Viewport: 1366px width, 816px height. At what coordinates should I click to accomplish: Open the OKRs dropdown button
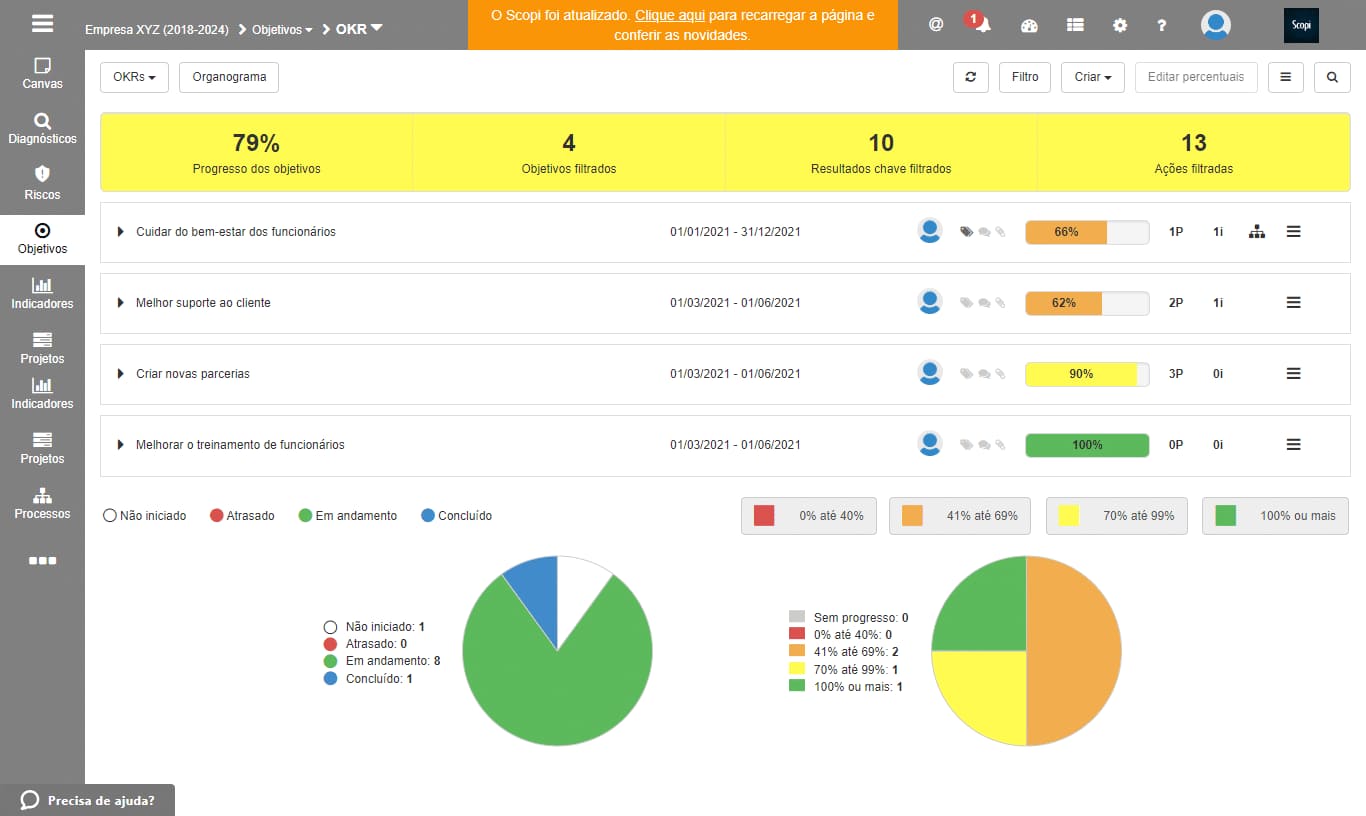[x=134, y=77]
